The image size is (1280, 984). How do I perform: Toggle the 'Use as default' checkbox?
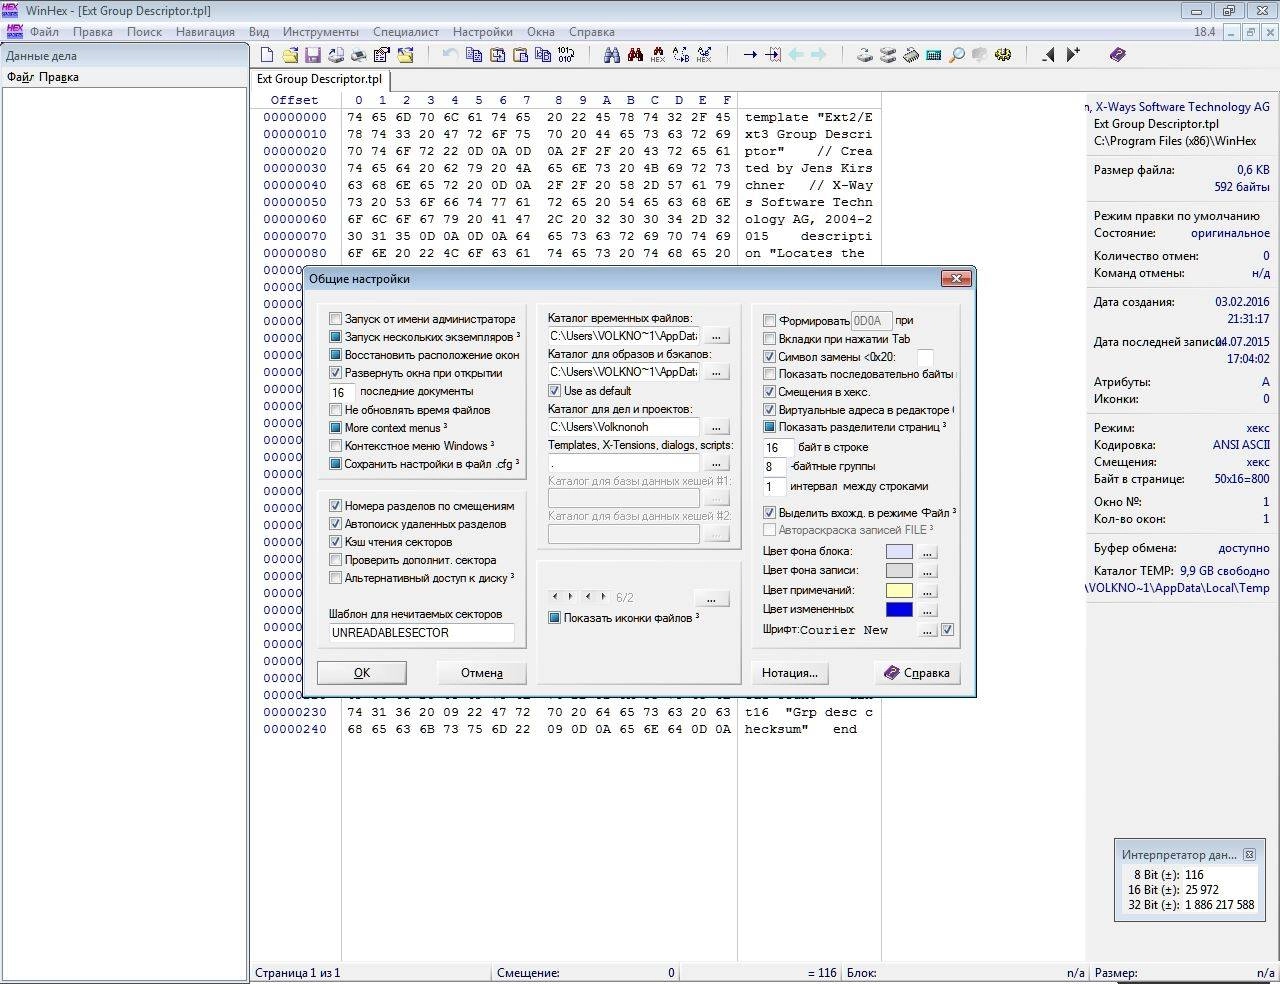point(555,391)
